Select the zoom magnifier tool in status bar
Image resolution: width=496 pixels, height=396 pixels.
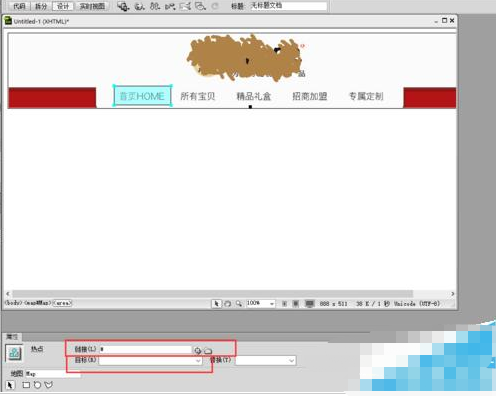(239, 304)
